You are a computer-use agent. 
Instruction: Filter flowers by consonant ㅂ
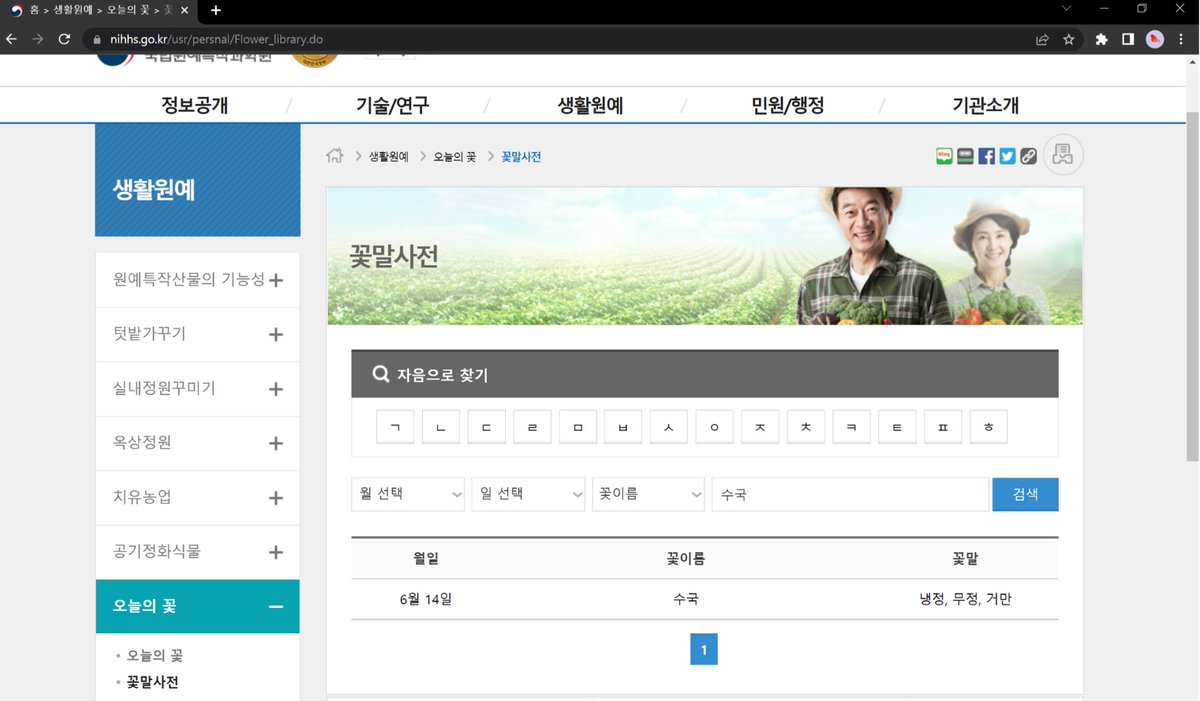point(623,427)
